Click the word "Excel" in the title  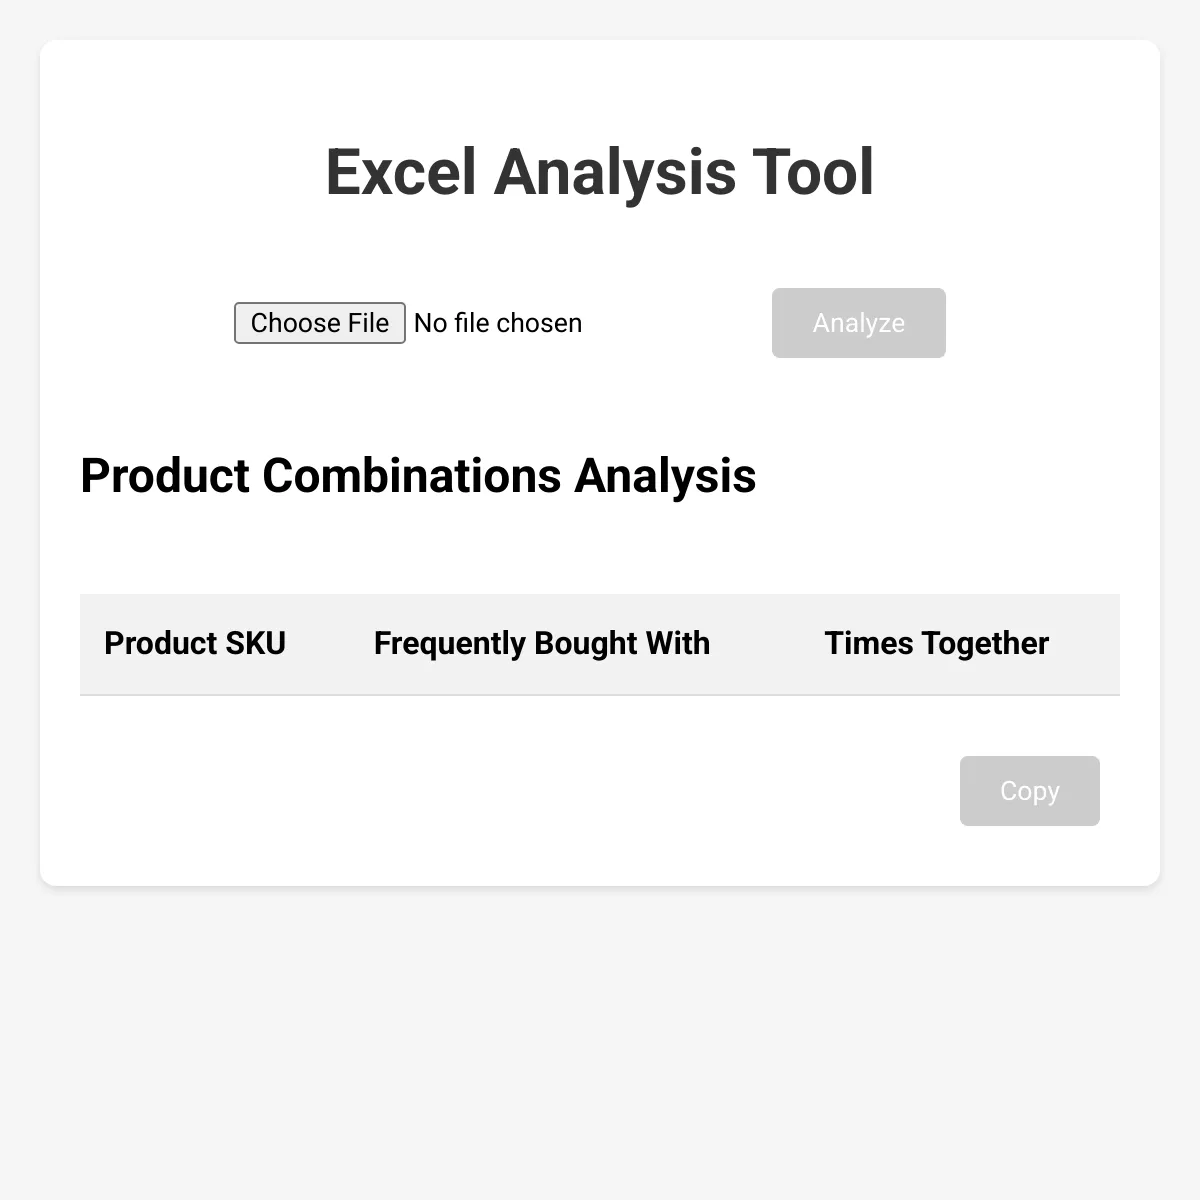coord(401,172)
